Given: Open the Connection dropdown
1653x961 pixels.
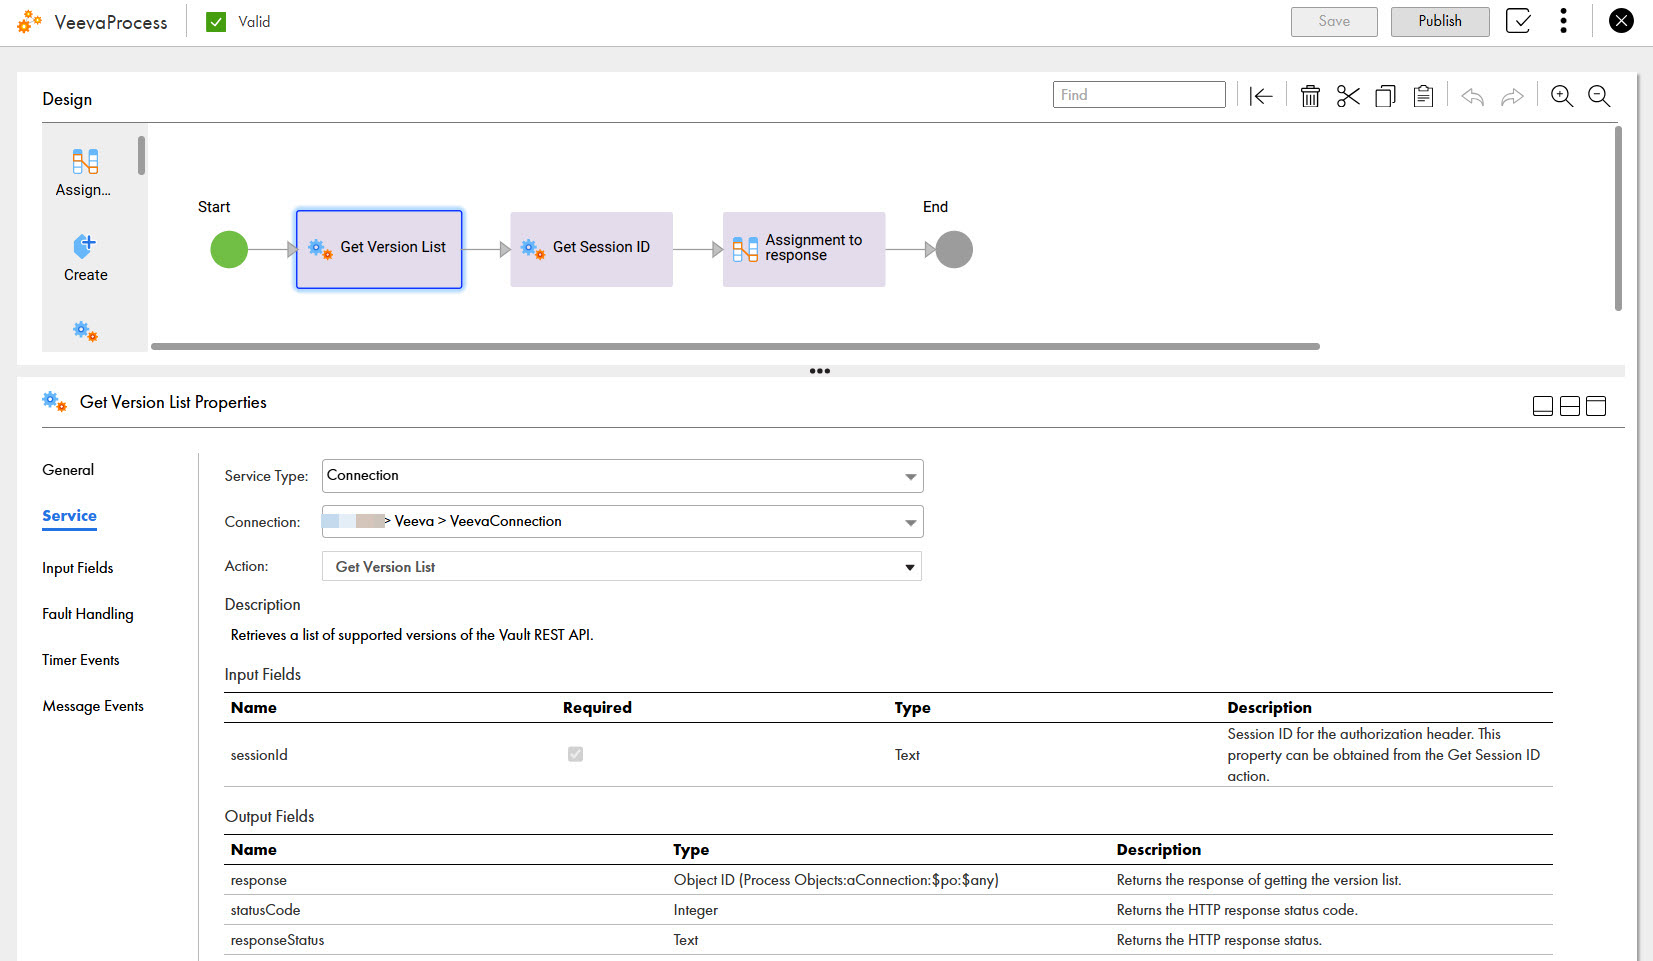Looking at the screenshot, I should pyautogui.click(x=622, y=522).
